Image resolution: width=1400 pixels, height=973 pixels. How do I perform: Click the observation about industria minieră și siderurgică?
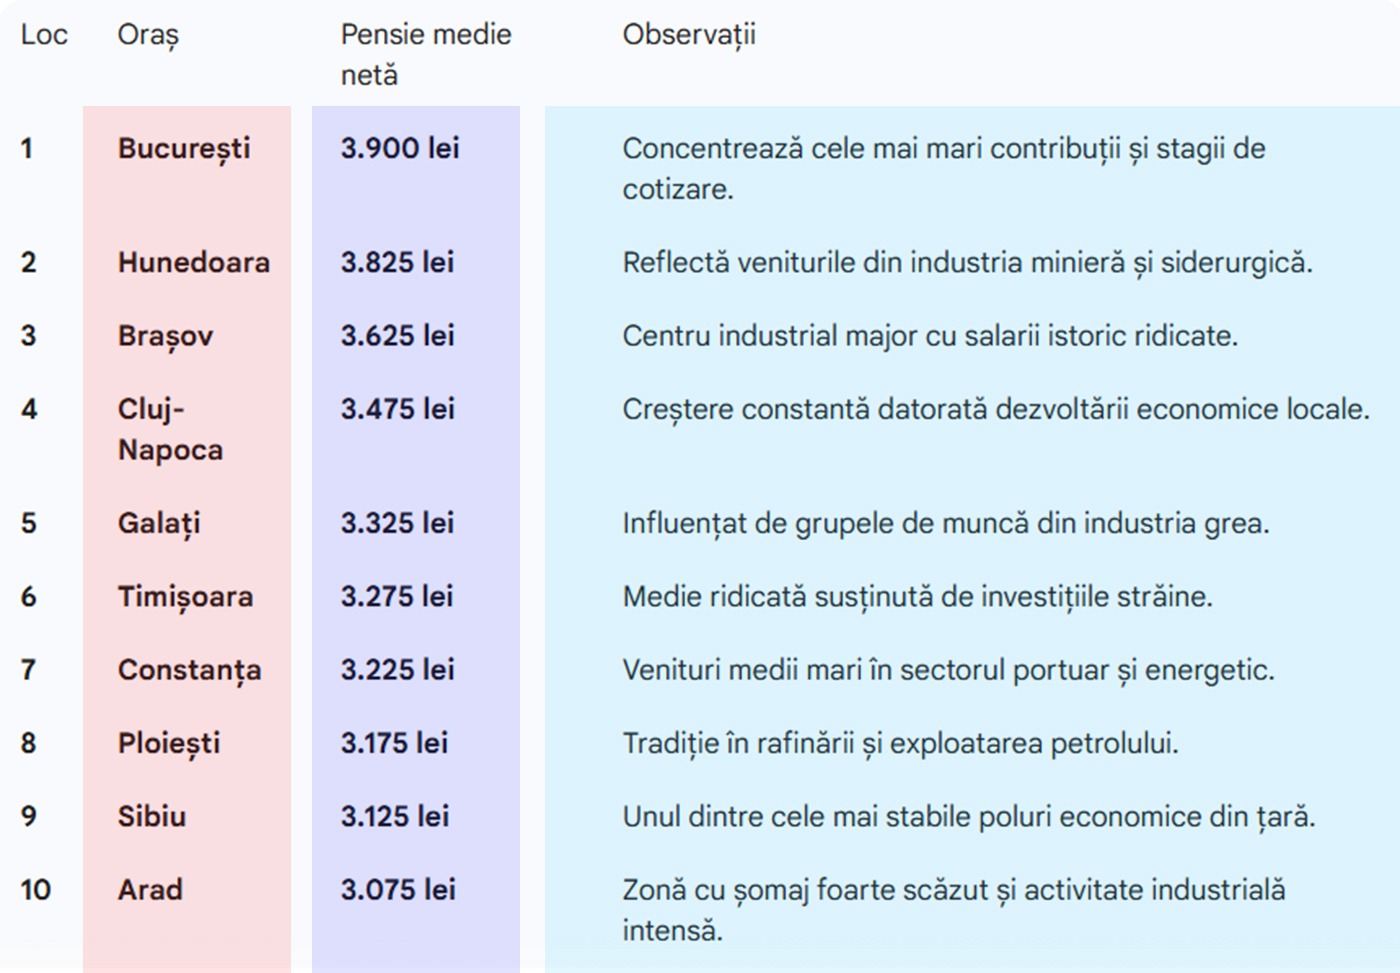[x=967, y=262]
